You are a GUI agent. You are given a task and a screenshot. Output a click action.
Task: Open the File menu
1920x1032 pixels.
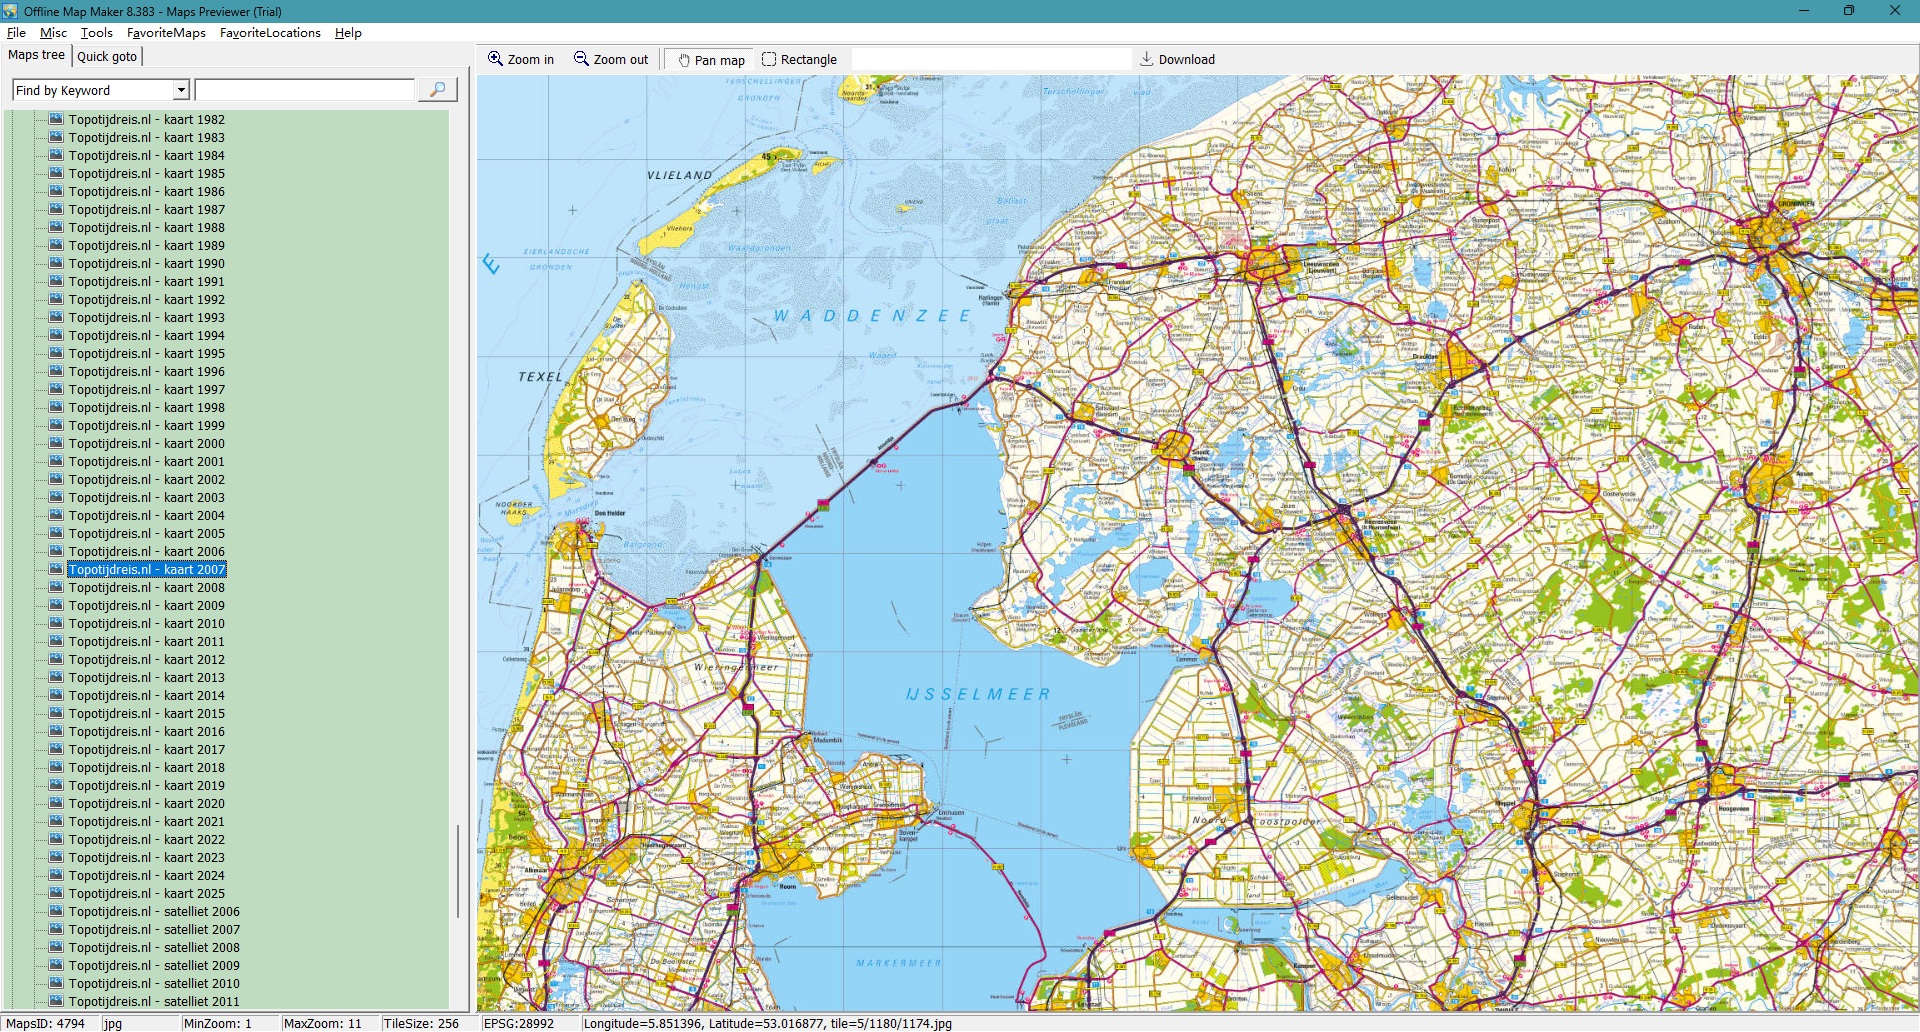coord(16,33)
